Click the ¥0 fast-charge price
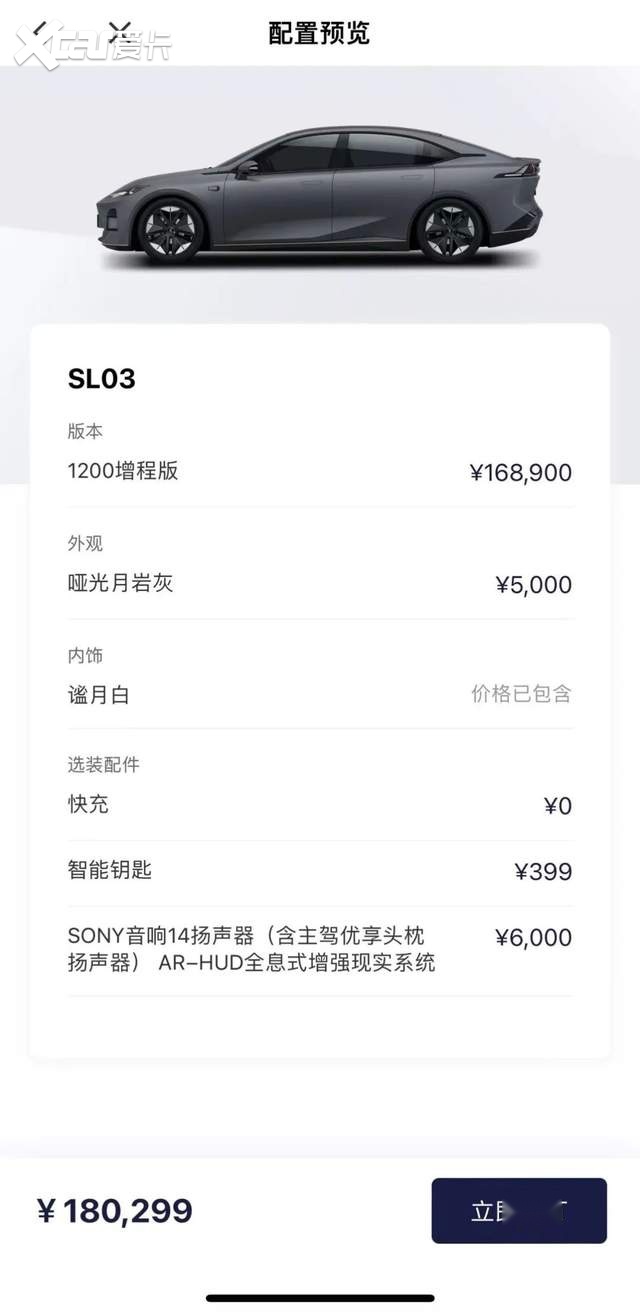The width and height of the screenshot is (640, 1314). click(558, 806)
